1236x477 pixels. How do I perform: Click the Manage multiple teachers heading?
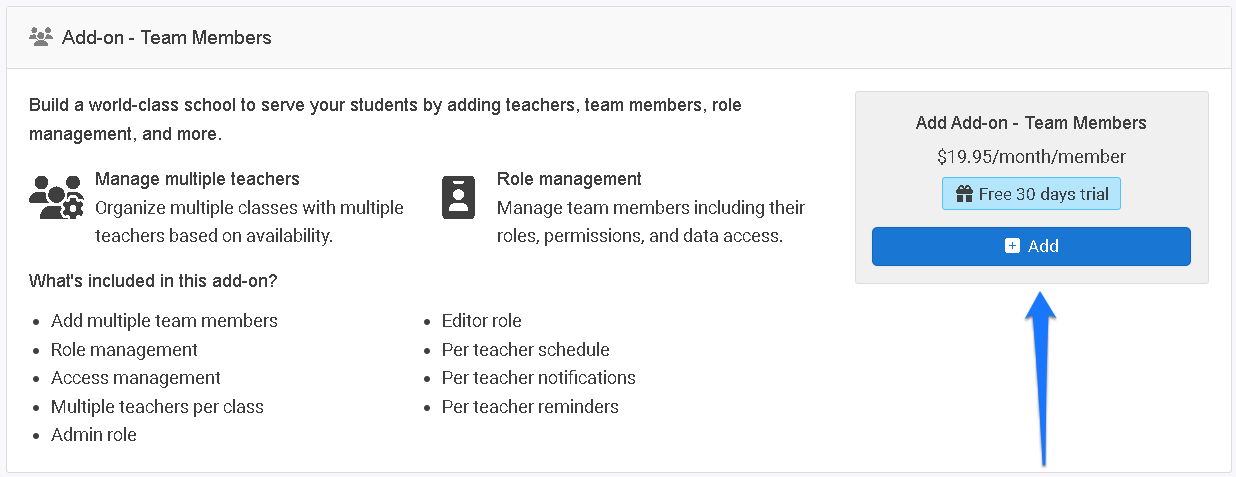197,179
